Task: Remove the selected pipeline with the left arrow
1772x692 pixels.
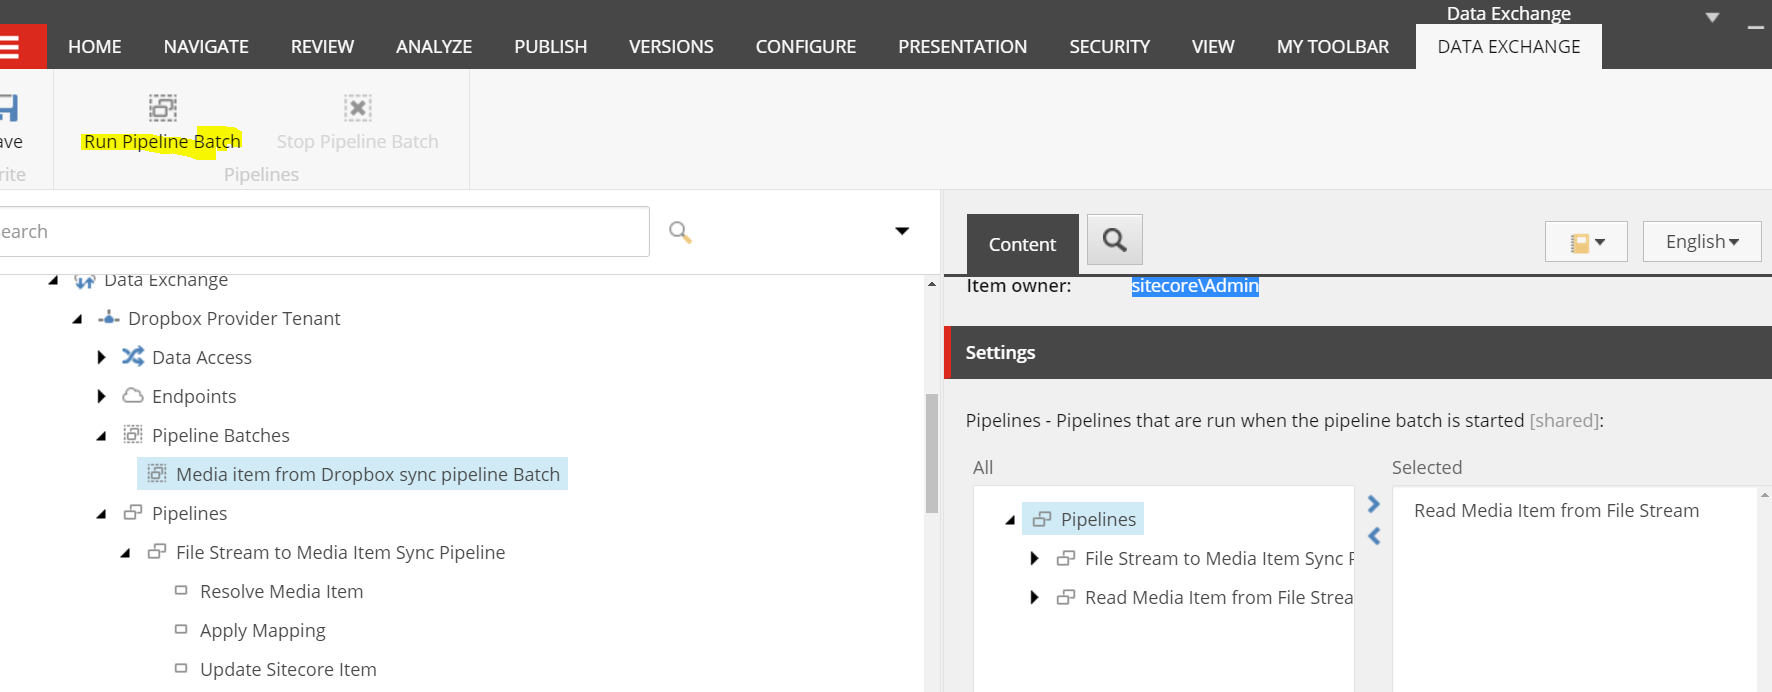Action: (x=1374, y=536)
